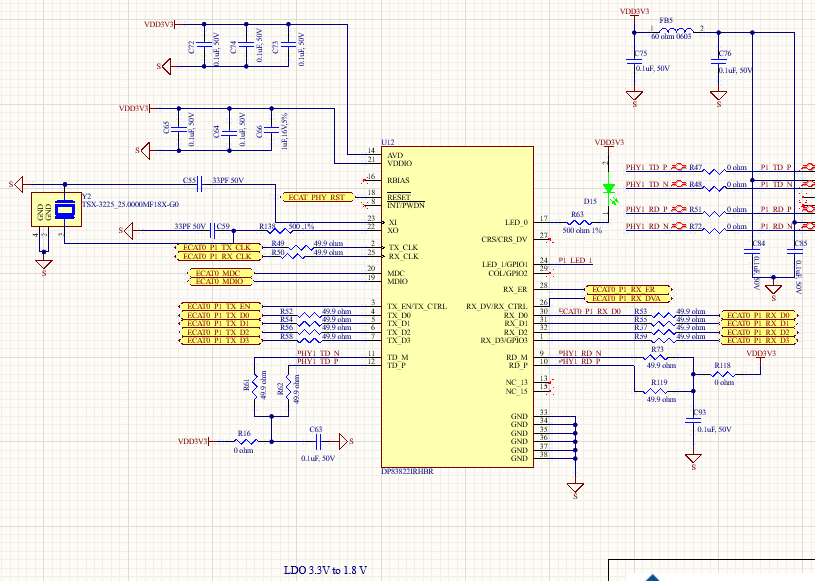Click the U12 designator label above the IC
This screenshot has height=581, width=815.
[x=388, y=142]
